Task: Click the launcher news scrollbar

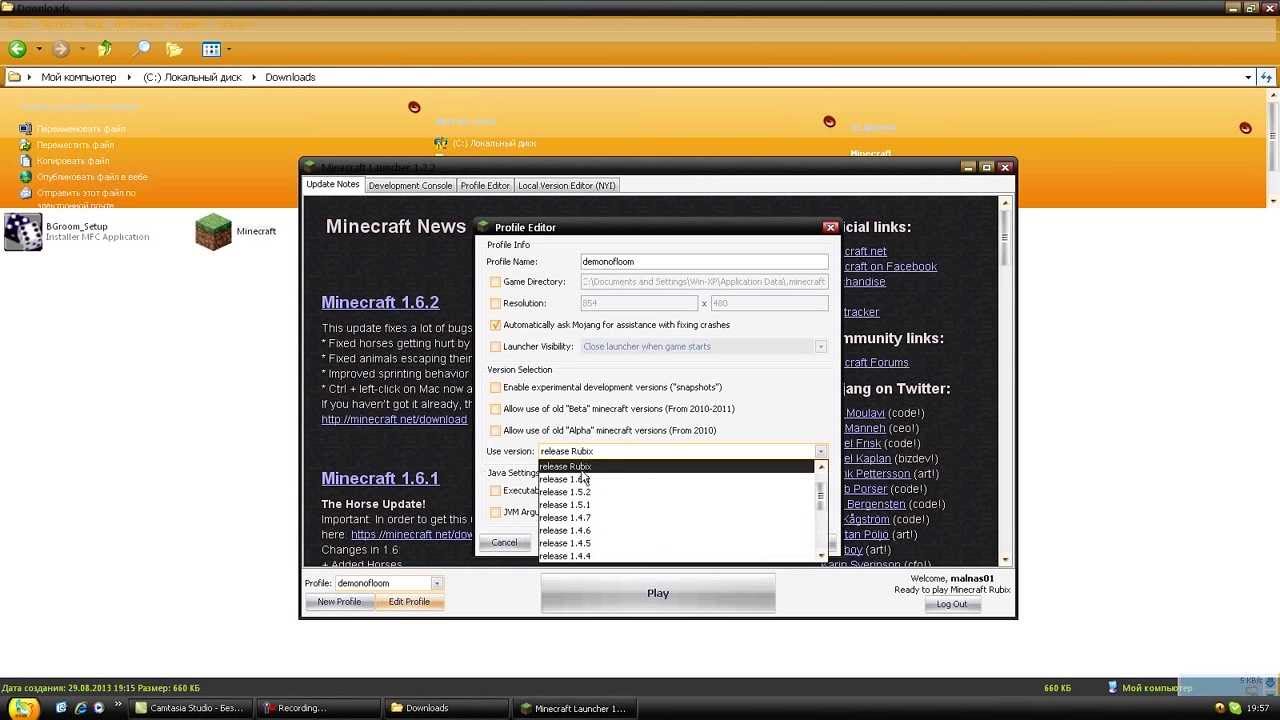Action: point(1005,382)
